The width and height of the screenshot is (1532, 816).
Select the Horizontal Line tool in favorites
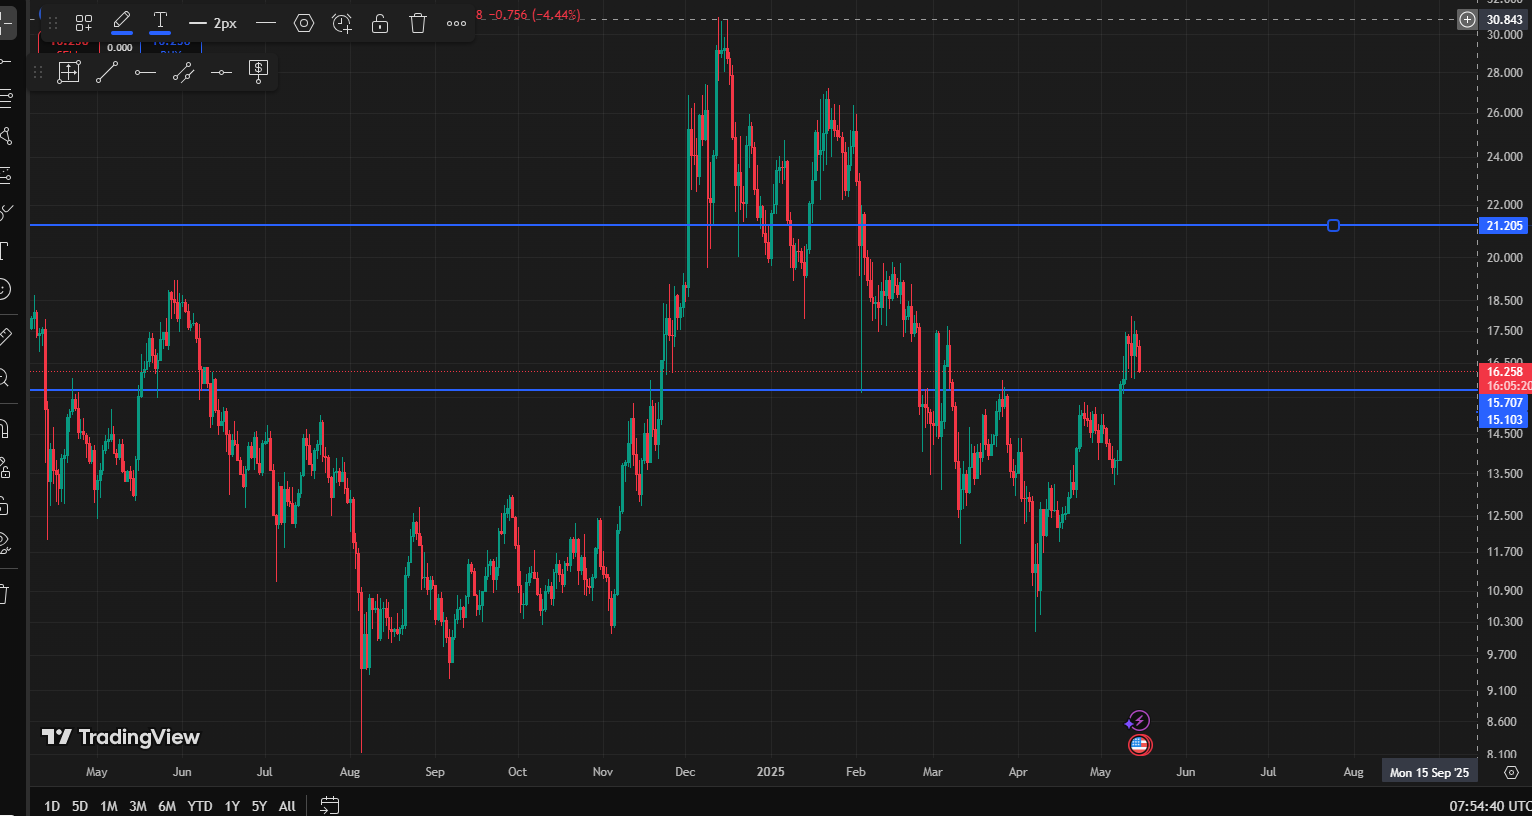tap(221, 72)
